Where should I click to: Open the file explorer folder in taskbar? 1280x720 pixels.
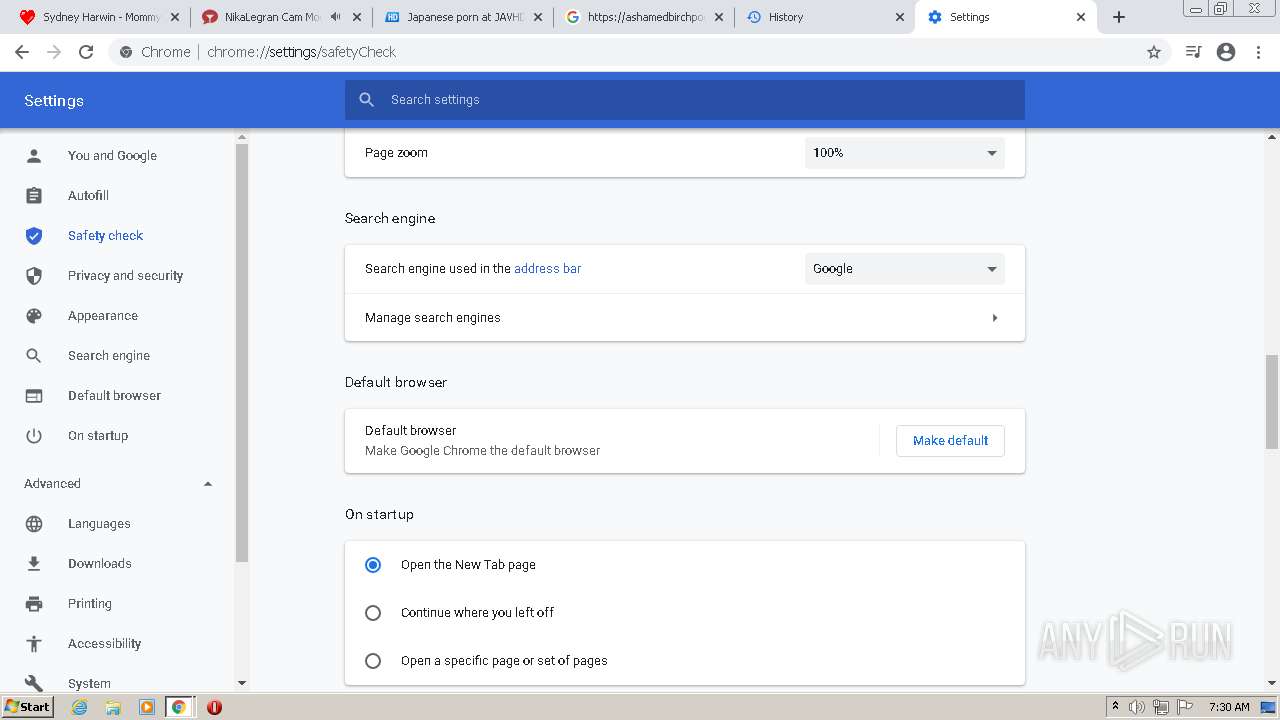coord(113,707)
